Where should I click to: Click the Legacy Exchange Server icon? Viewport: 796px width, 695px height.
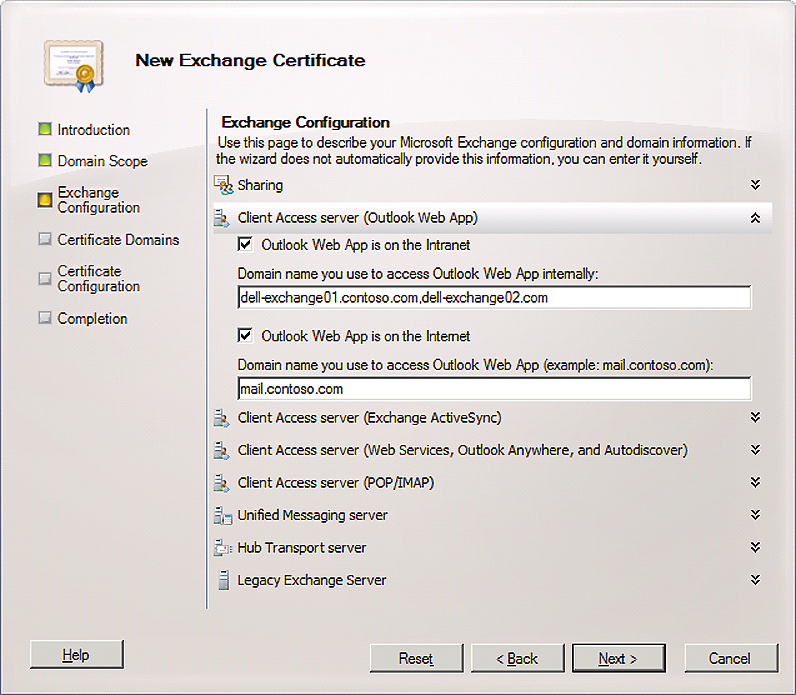point(222,580)
